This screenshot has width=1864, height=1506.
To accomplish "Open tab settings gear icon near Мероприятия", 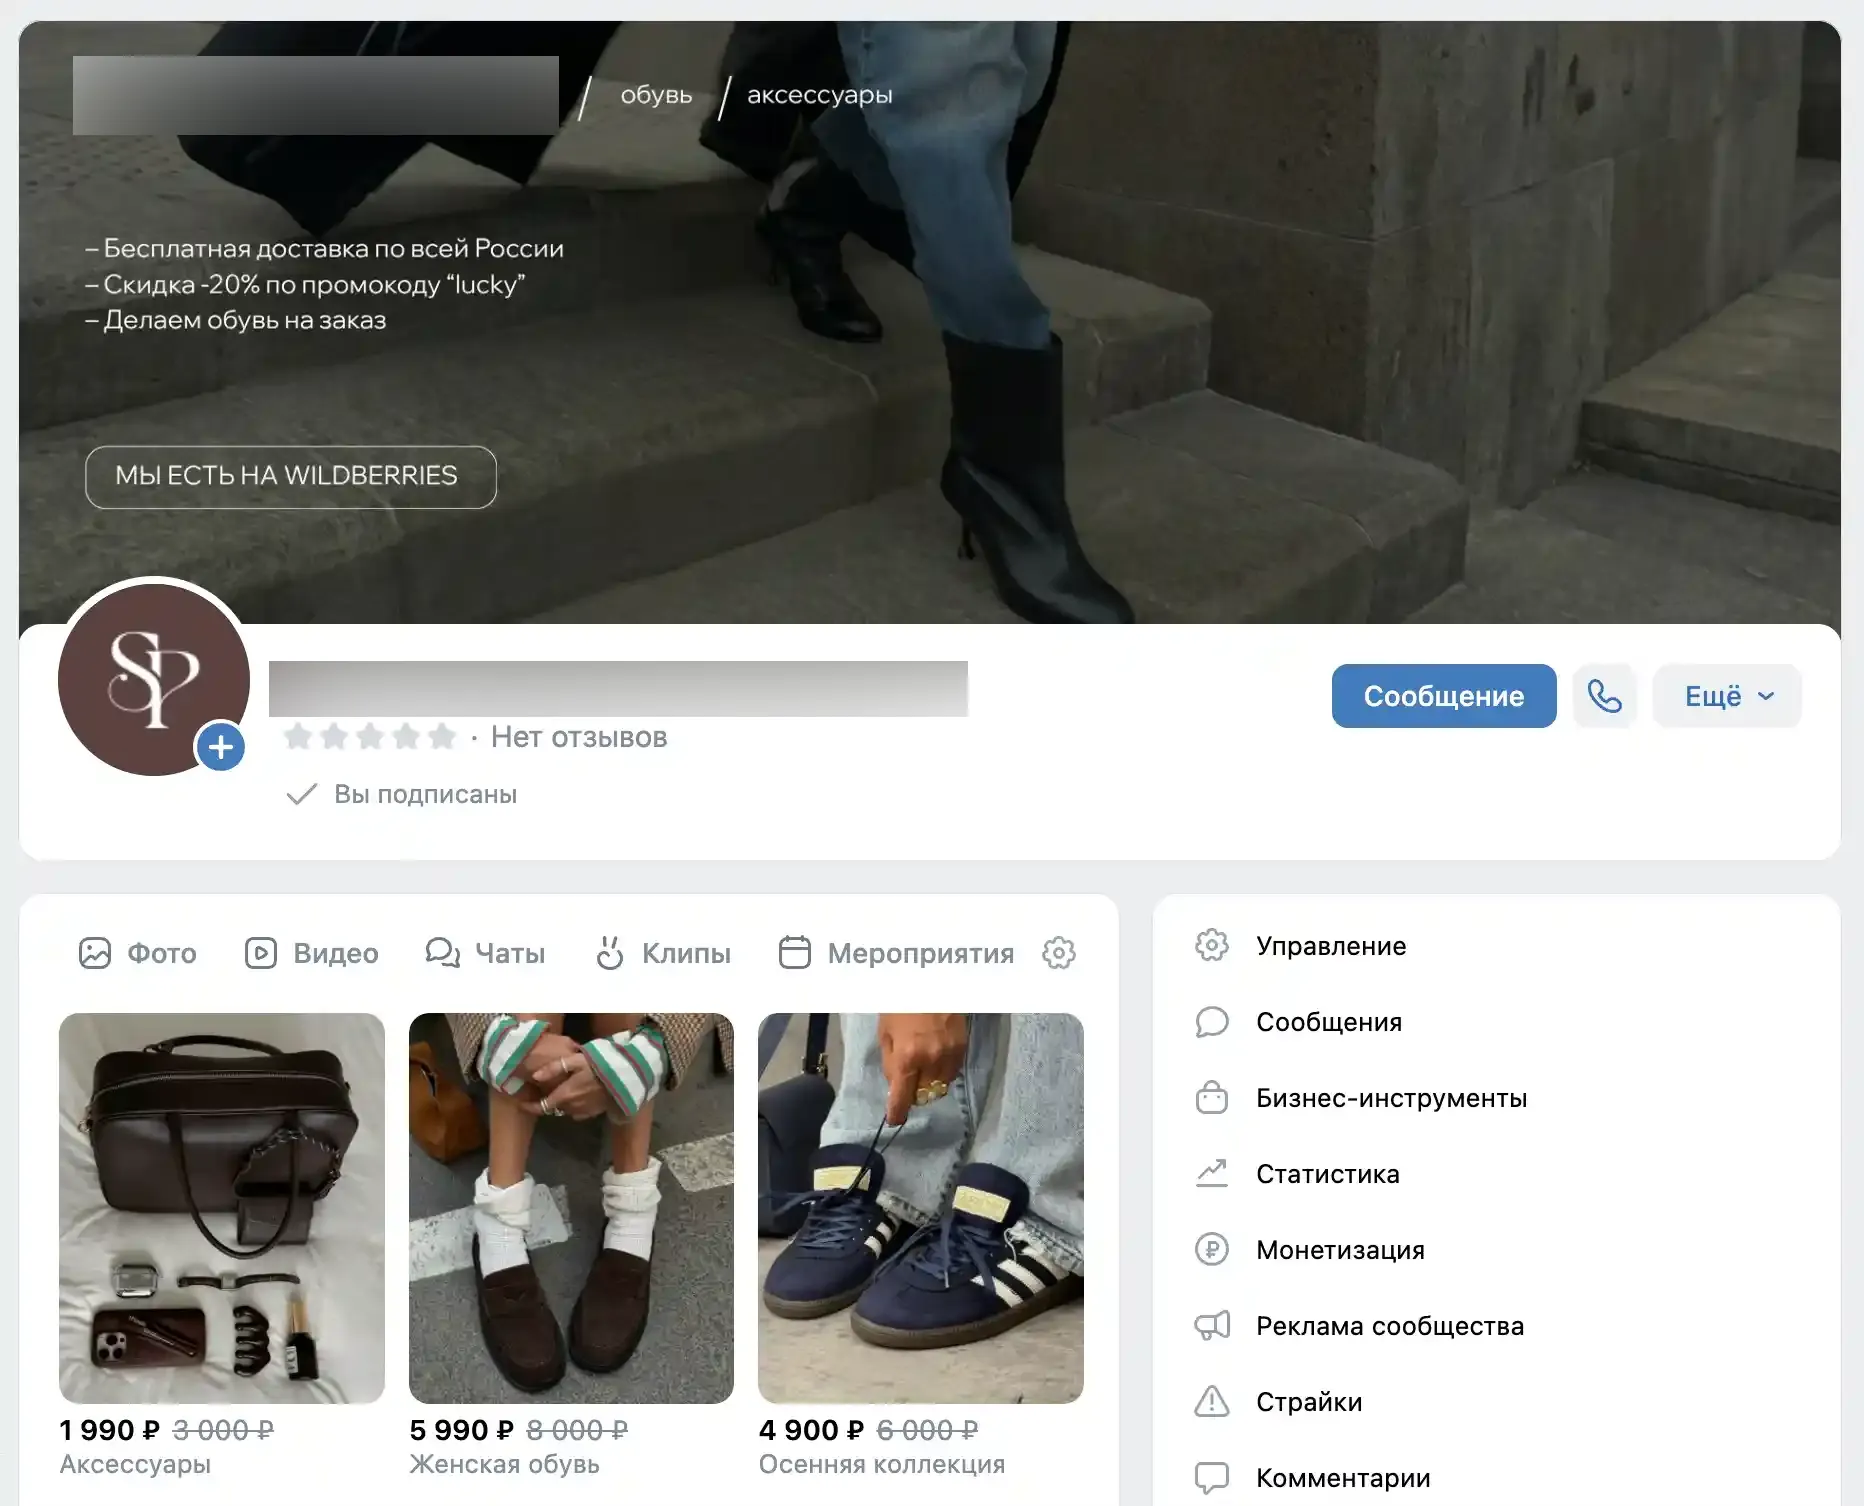I will click(1059, 953).
